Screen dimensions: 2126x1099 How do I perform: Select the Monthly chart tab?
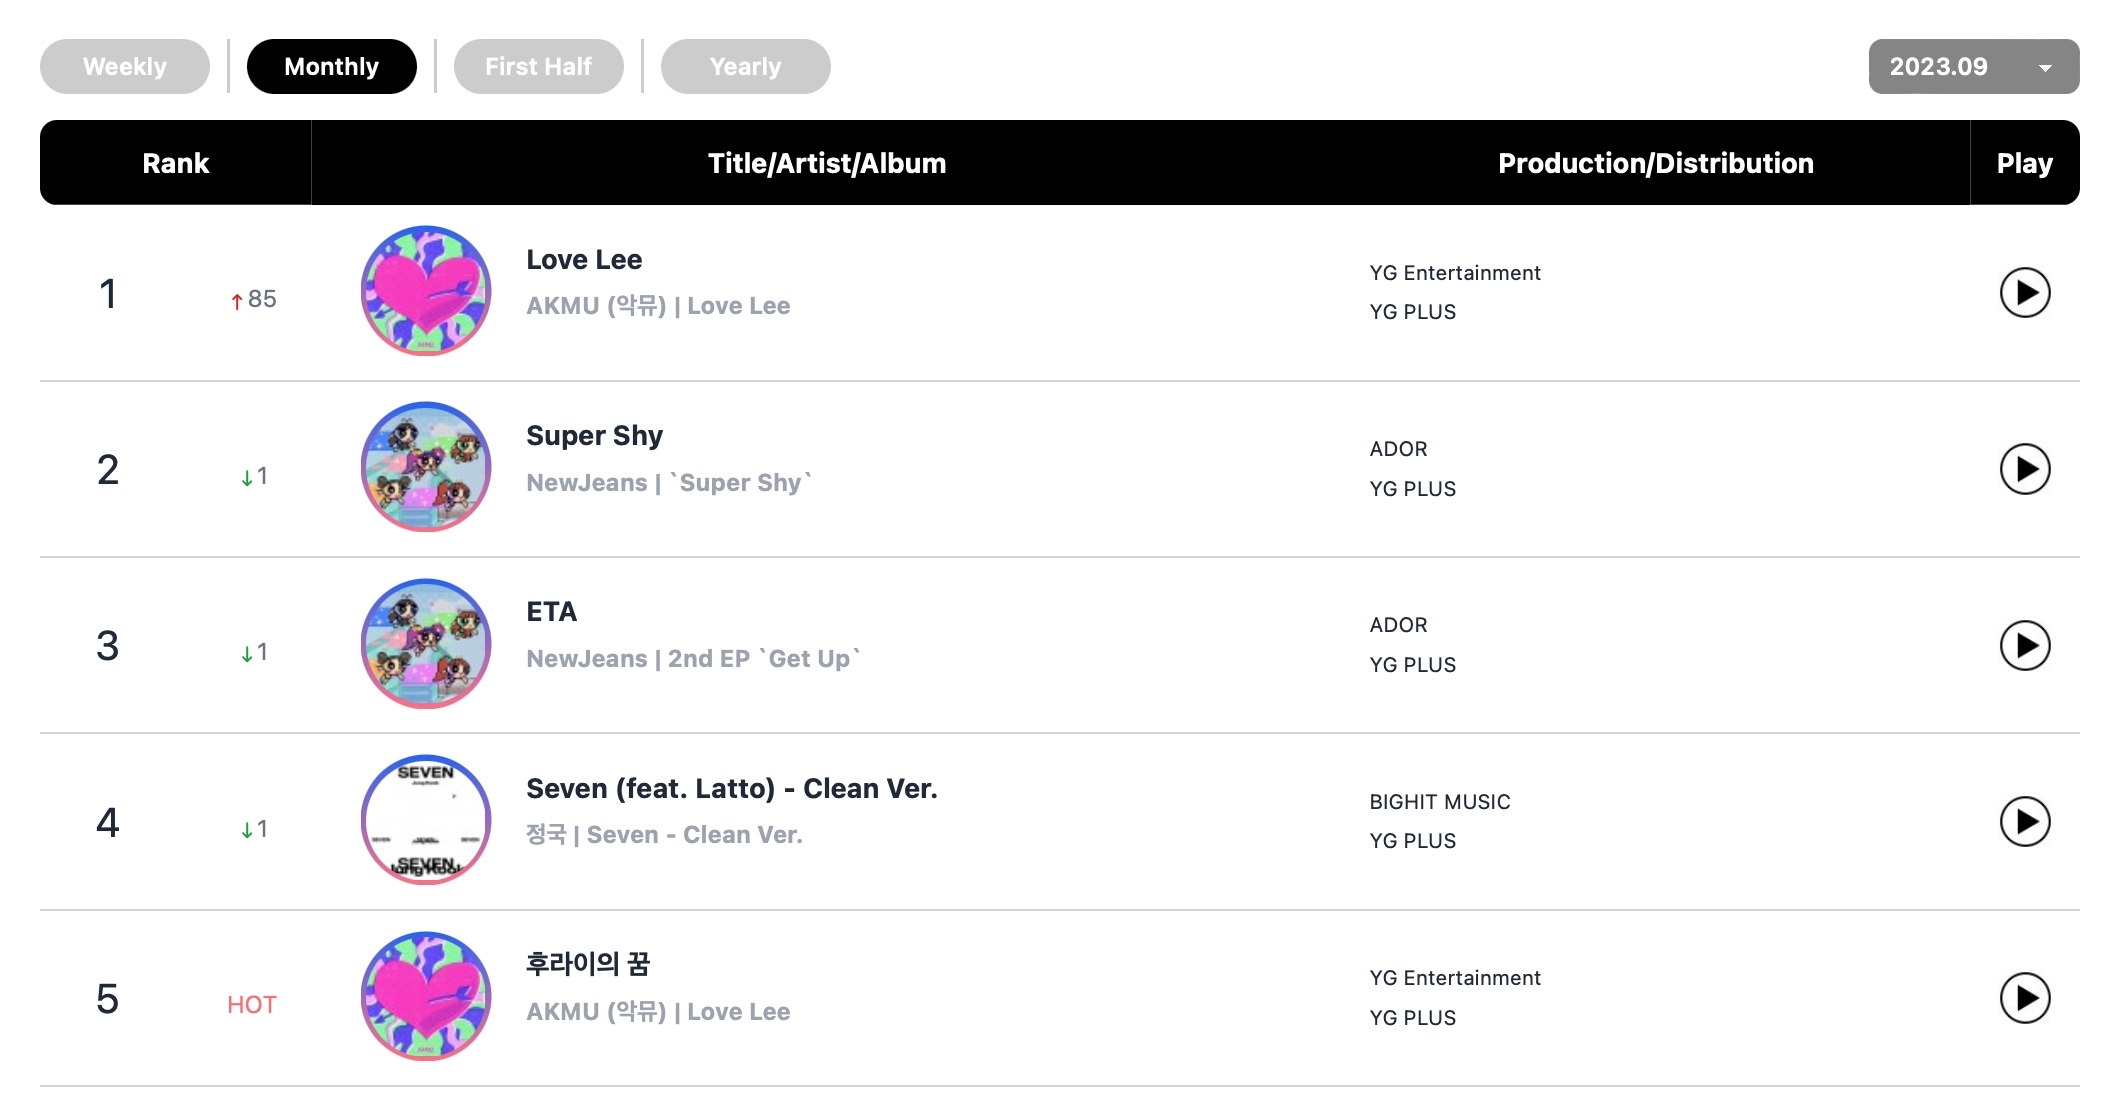coord(332,67)
